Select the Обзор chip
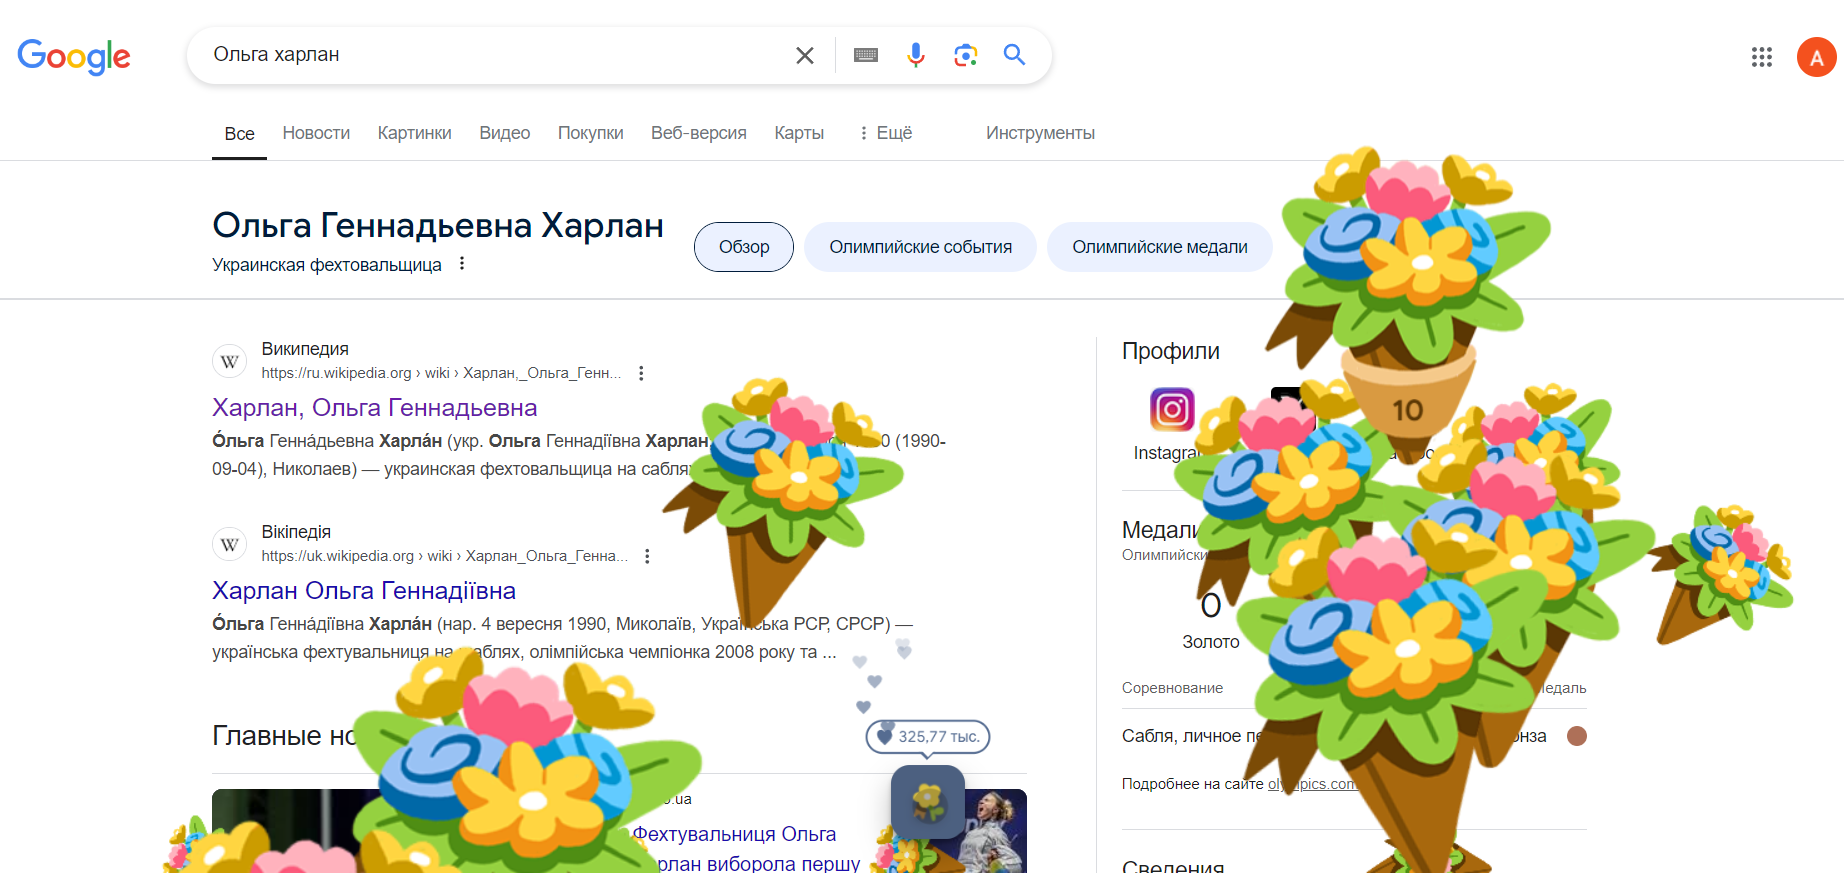Viewport: 1844px width, 873px height. (744, 247)
